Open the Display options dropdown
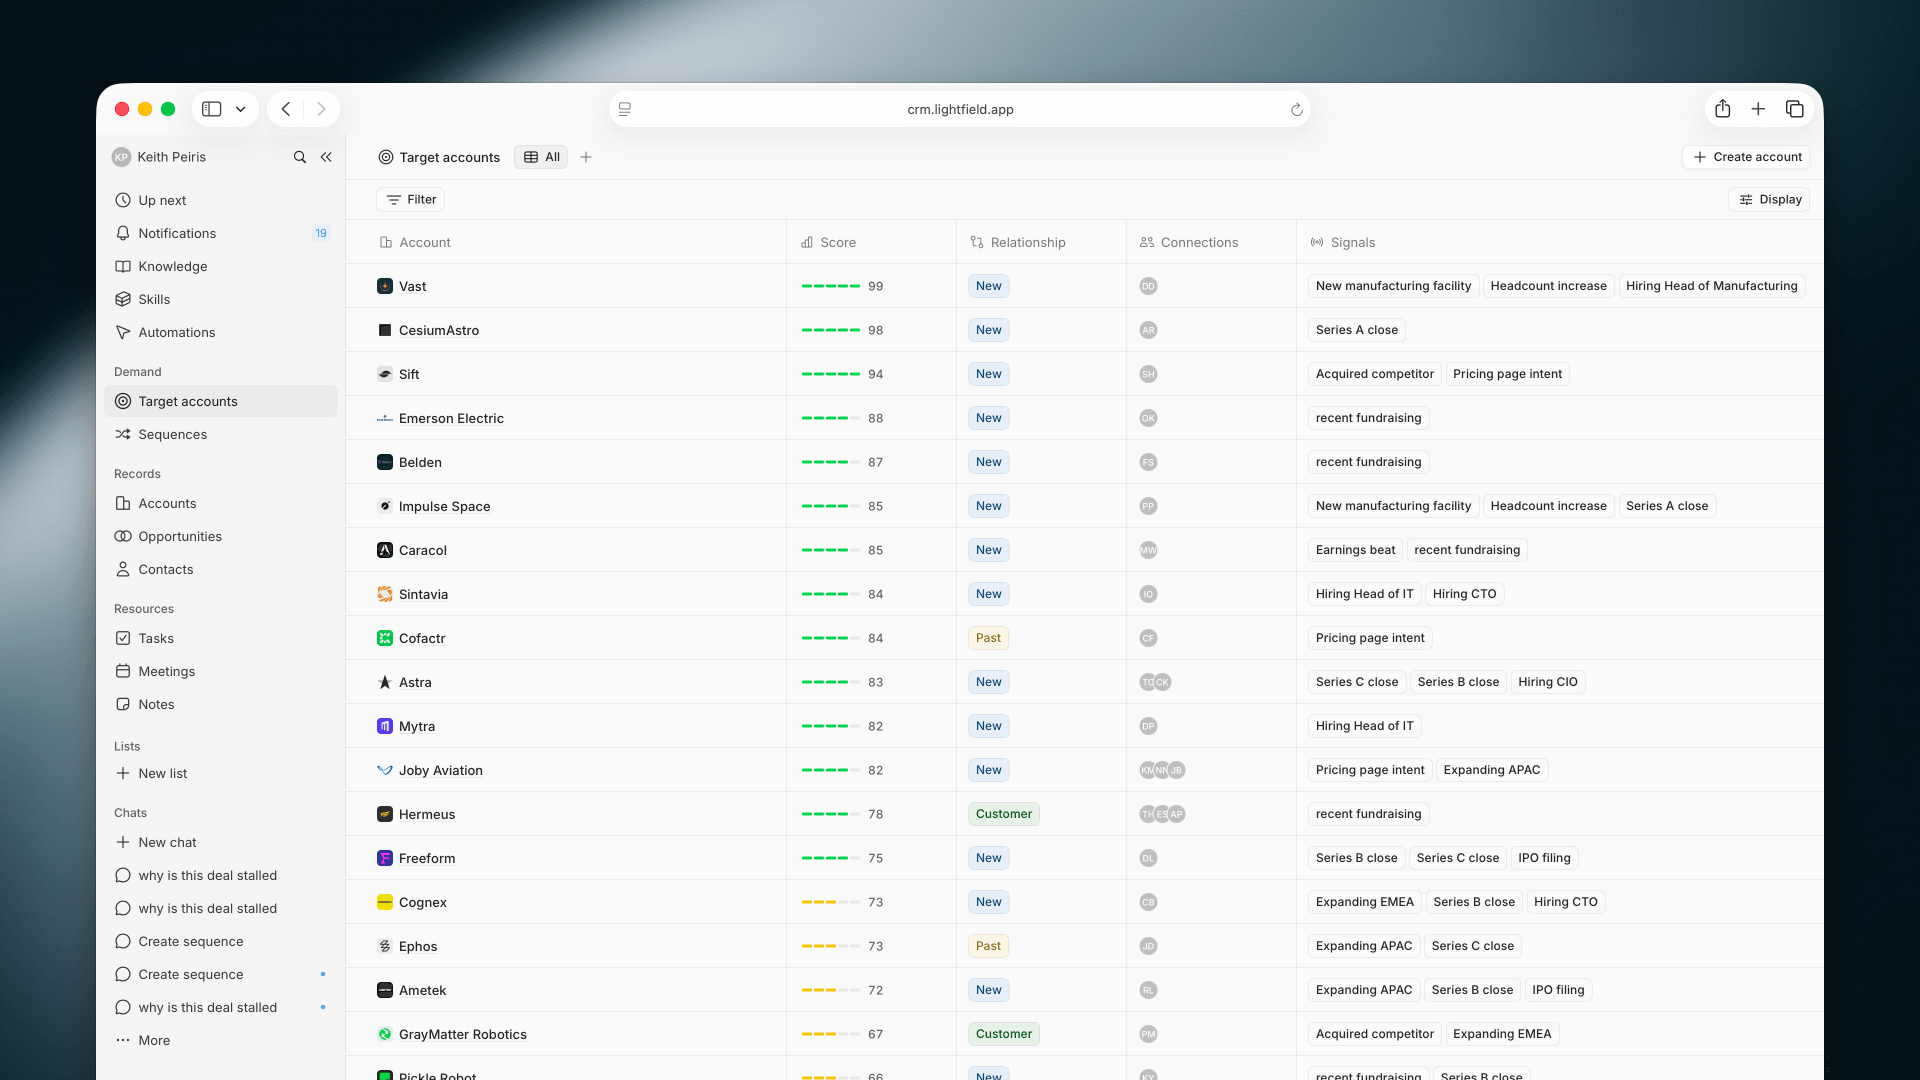 [1769, 200]
